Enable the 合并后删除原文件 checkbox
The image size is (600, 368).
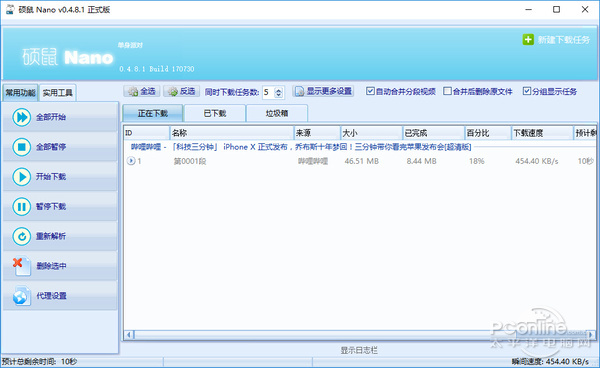point(447,91)
